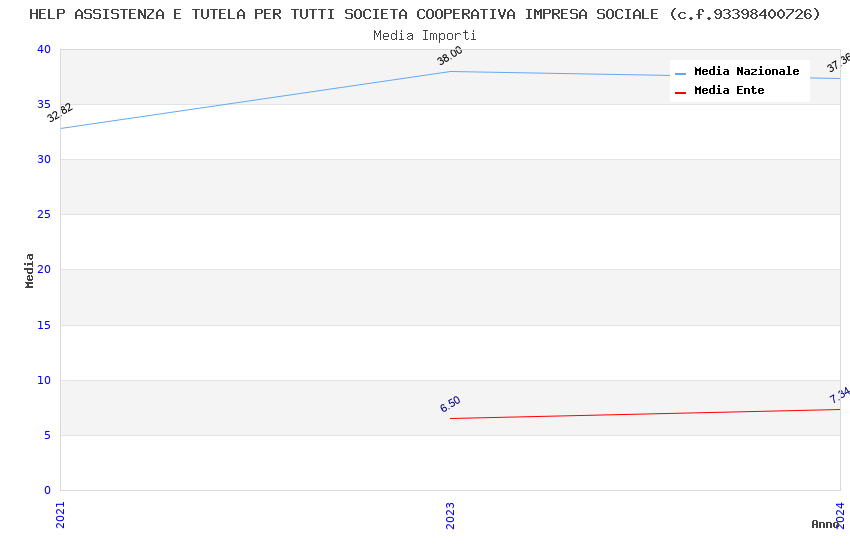
Task: Click the 40 tick on the y-axis
Action: pyautogui.click(x=44, y=50)
